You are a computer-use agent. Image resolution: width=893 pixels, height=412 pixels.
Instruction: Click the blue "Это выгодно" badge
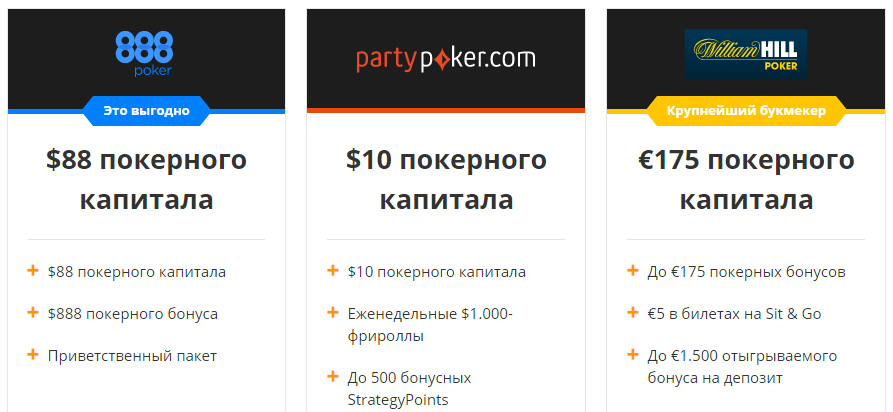[x=146, y=111]
